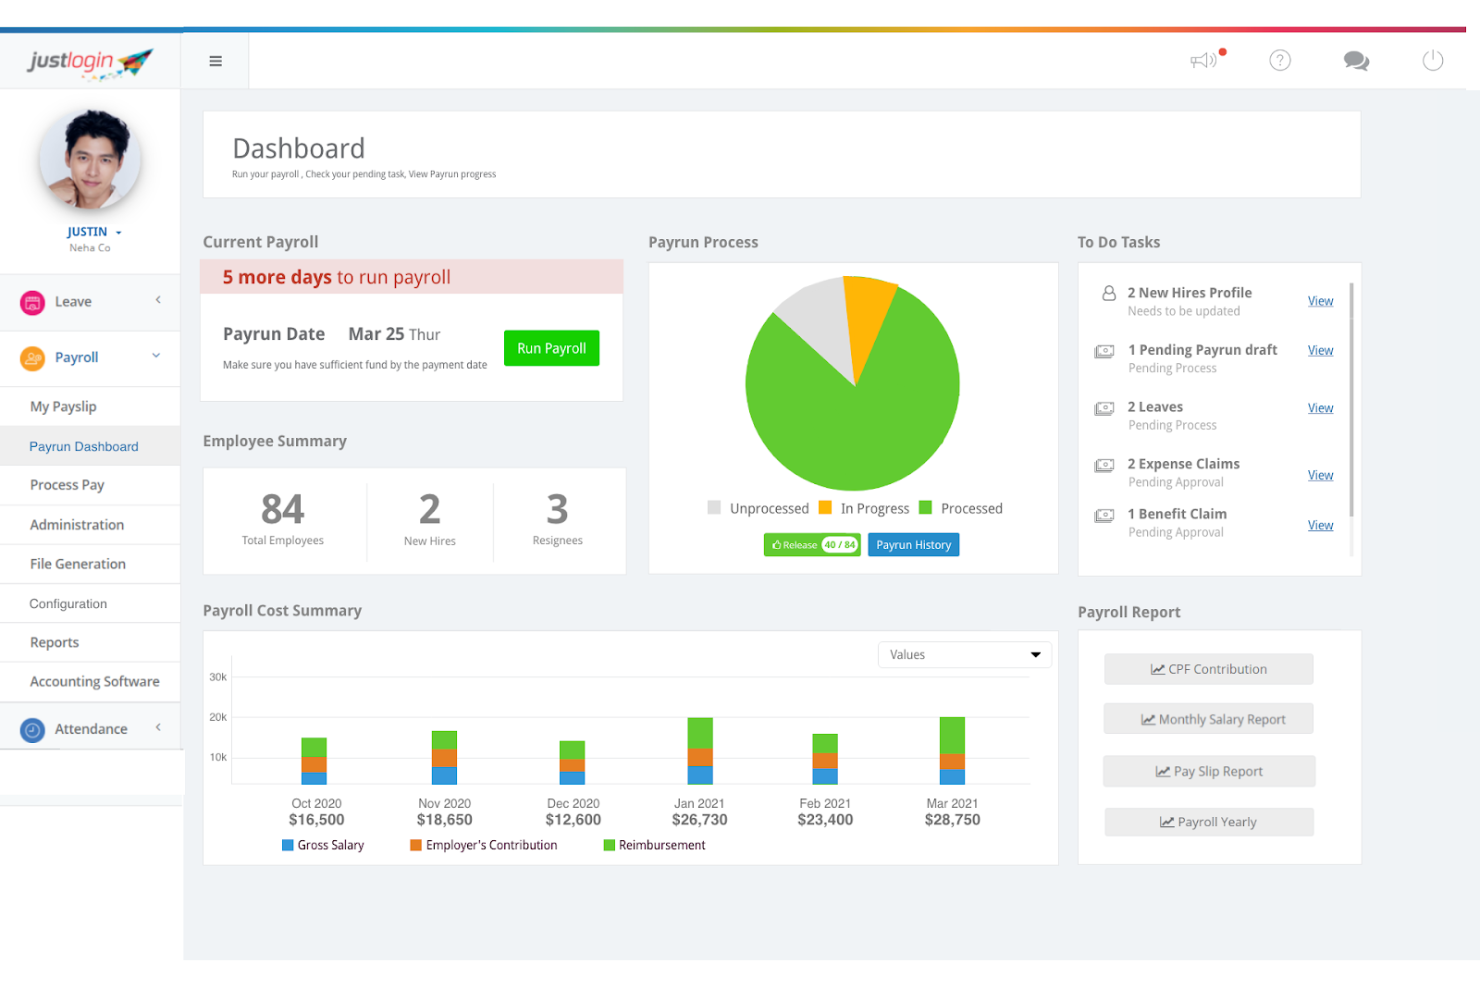Click the justlogin logo
This screenshot has width=1480, height=987.
click(x=90, y=62)
